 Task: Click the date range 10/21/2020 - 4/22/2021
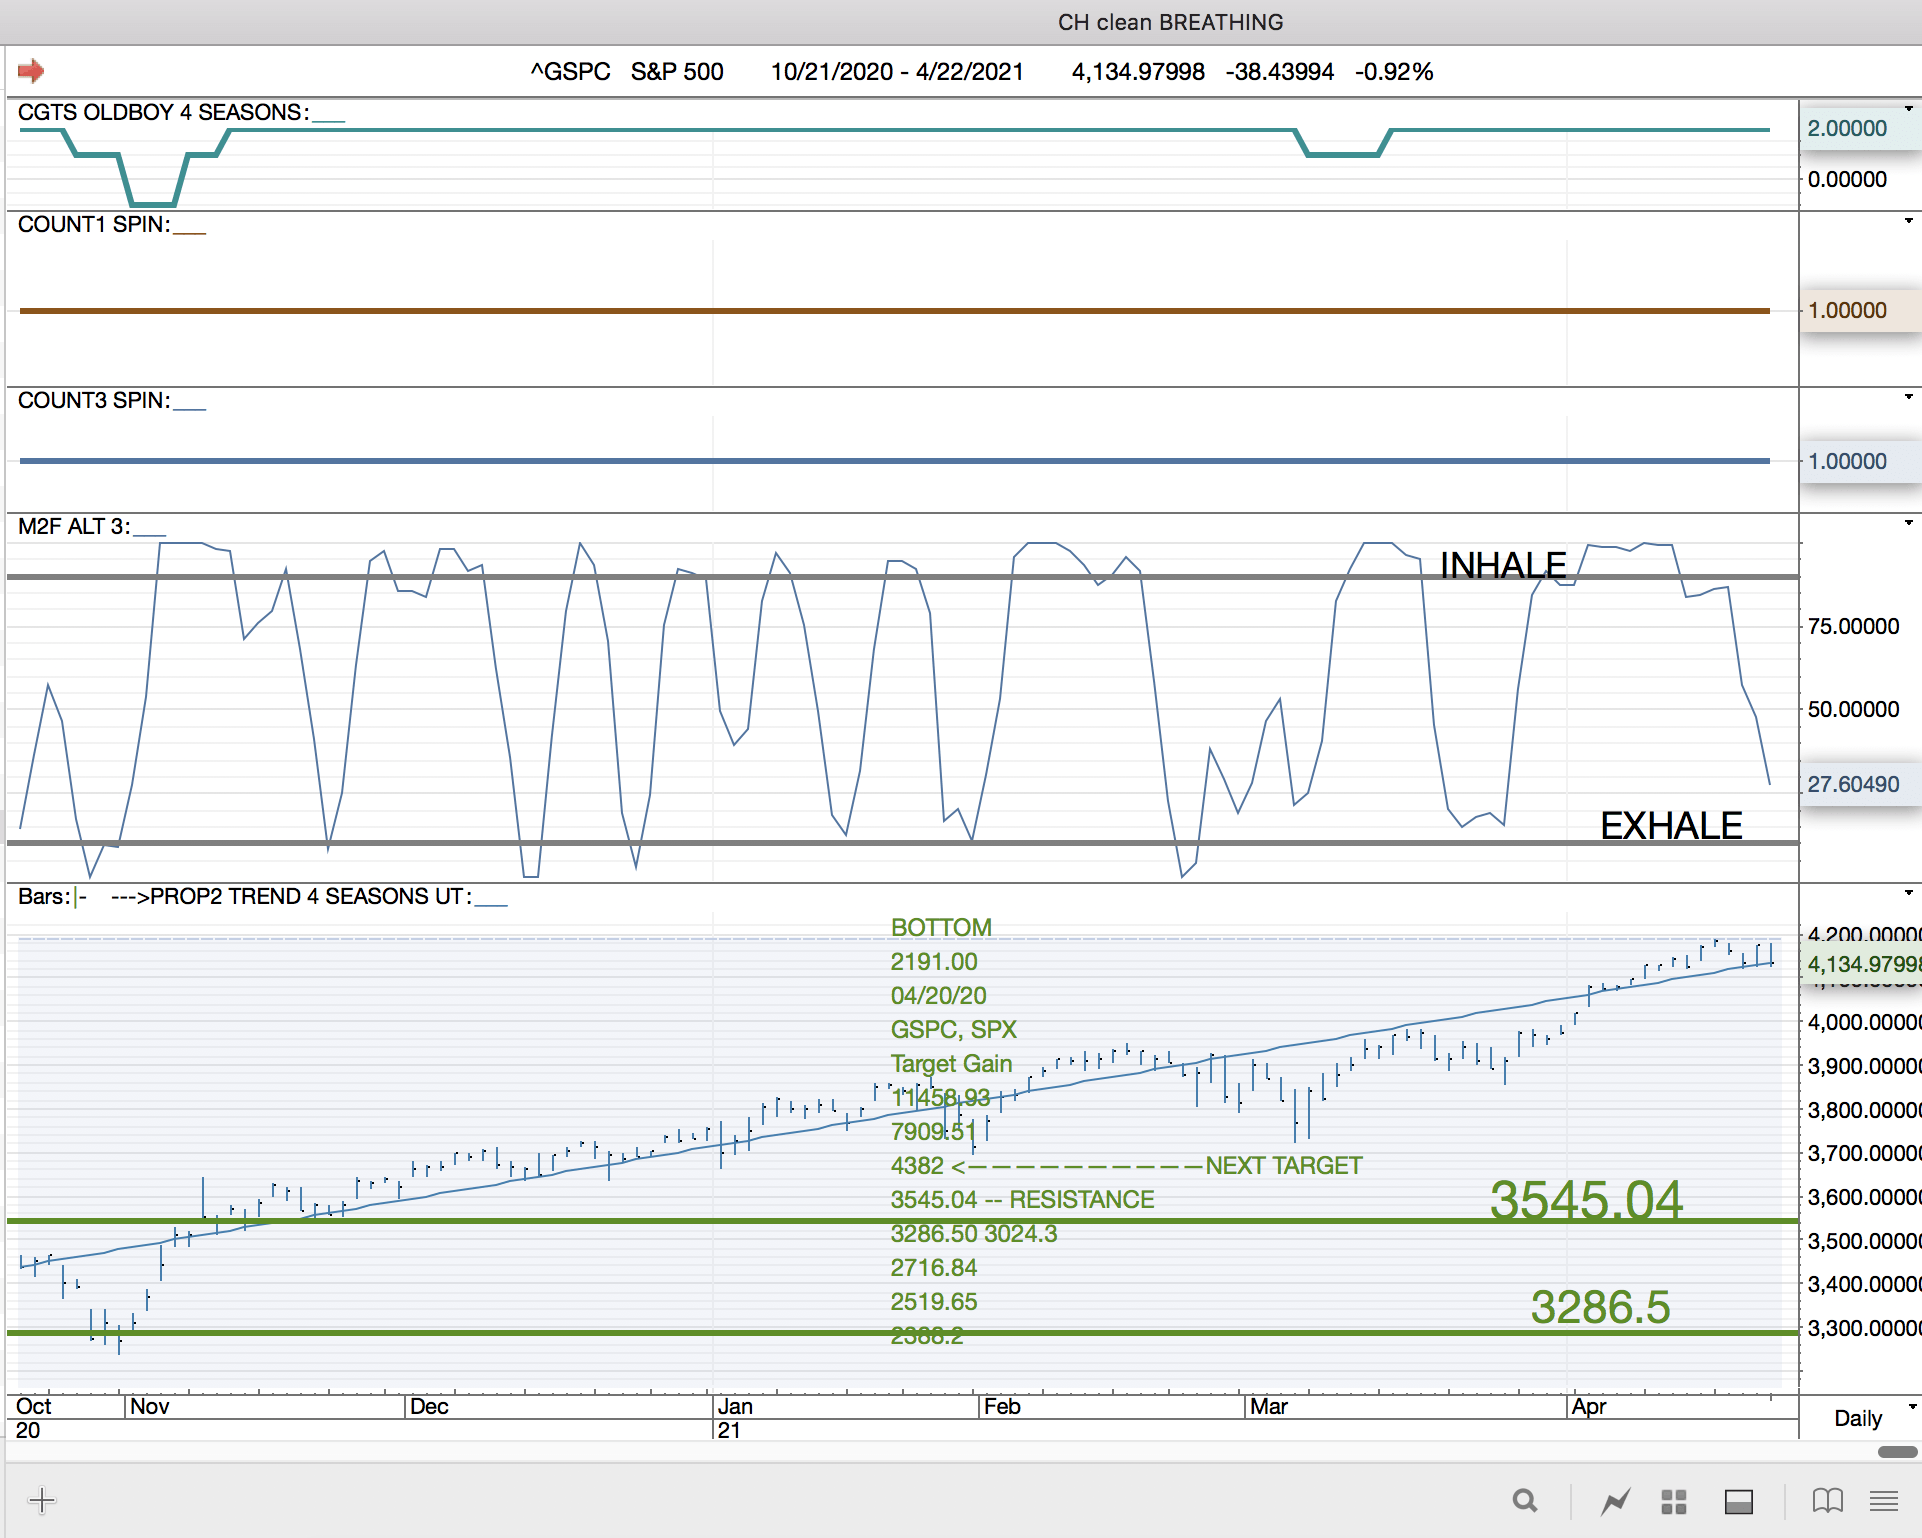(x=897, y=72)
